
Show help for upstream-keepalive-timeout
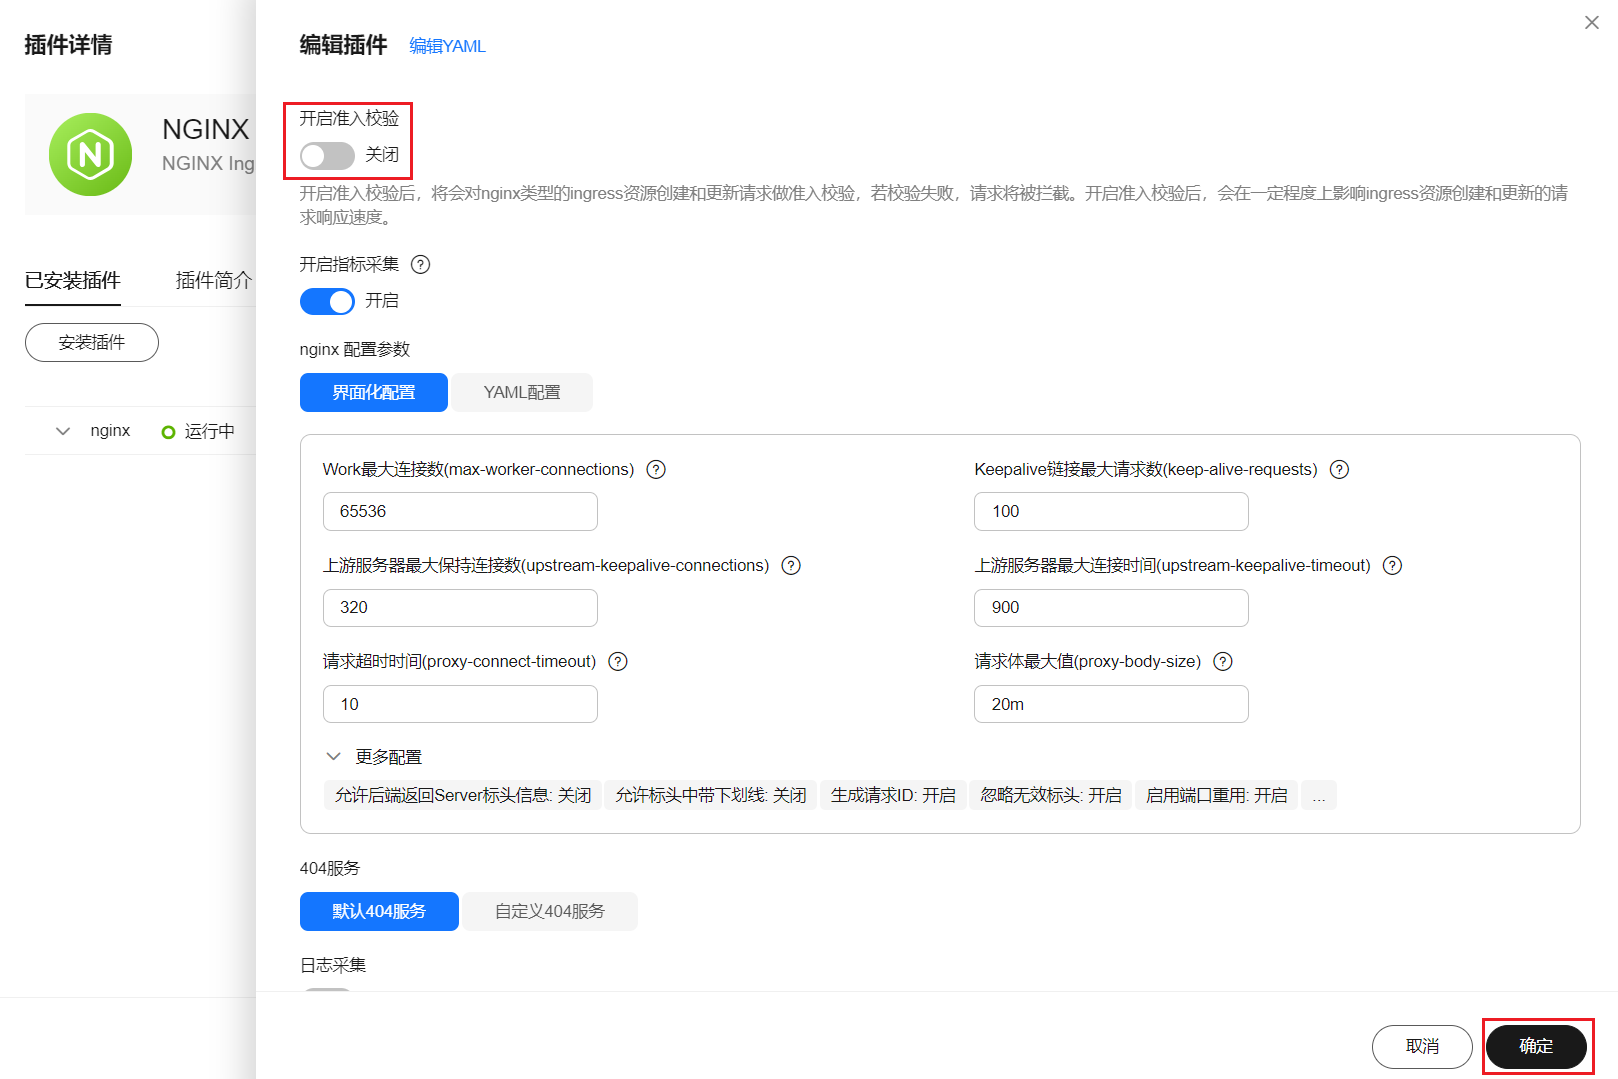(1392, 566)
